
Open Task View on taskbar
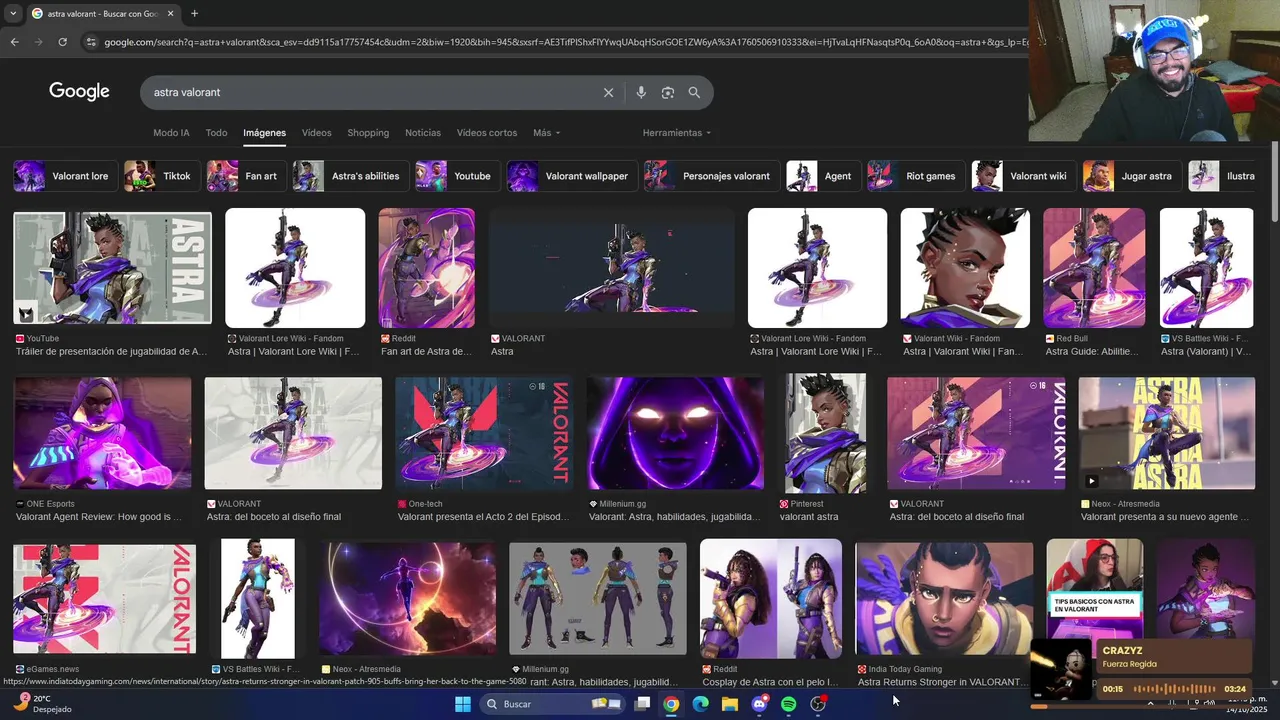coord(642,704)
